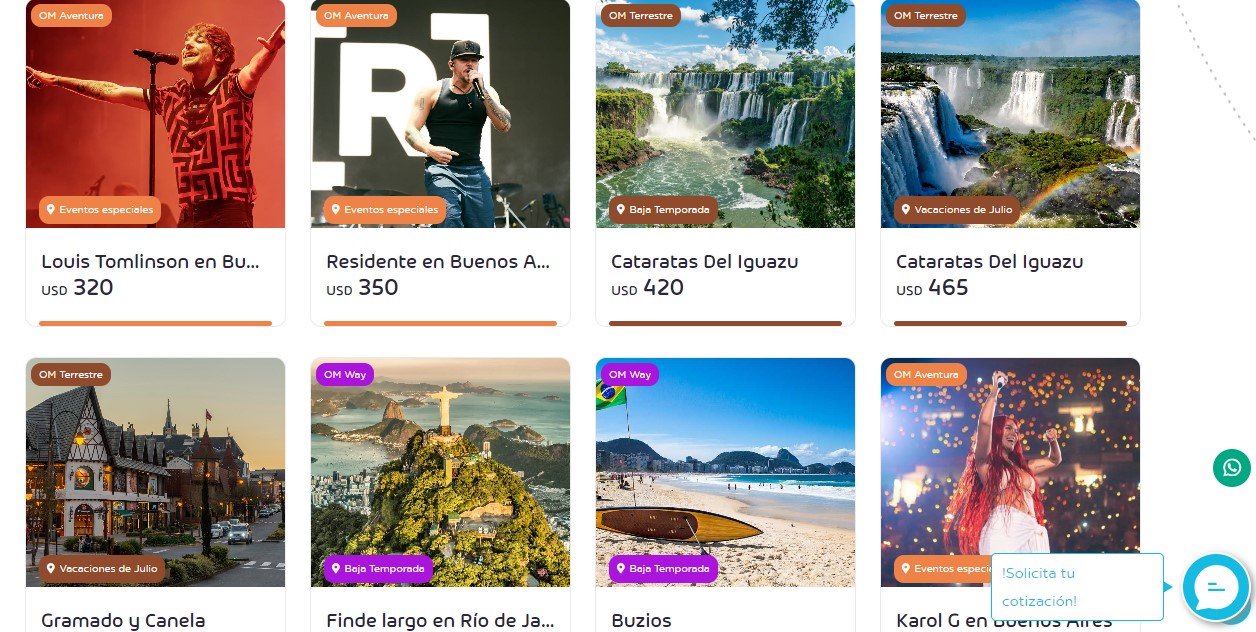The width and height of the screenshot is (1256, 632).
Task: View Buzios beach surfboard photo
Action: click(x=726, y=472)
